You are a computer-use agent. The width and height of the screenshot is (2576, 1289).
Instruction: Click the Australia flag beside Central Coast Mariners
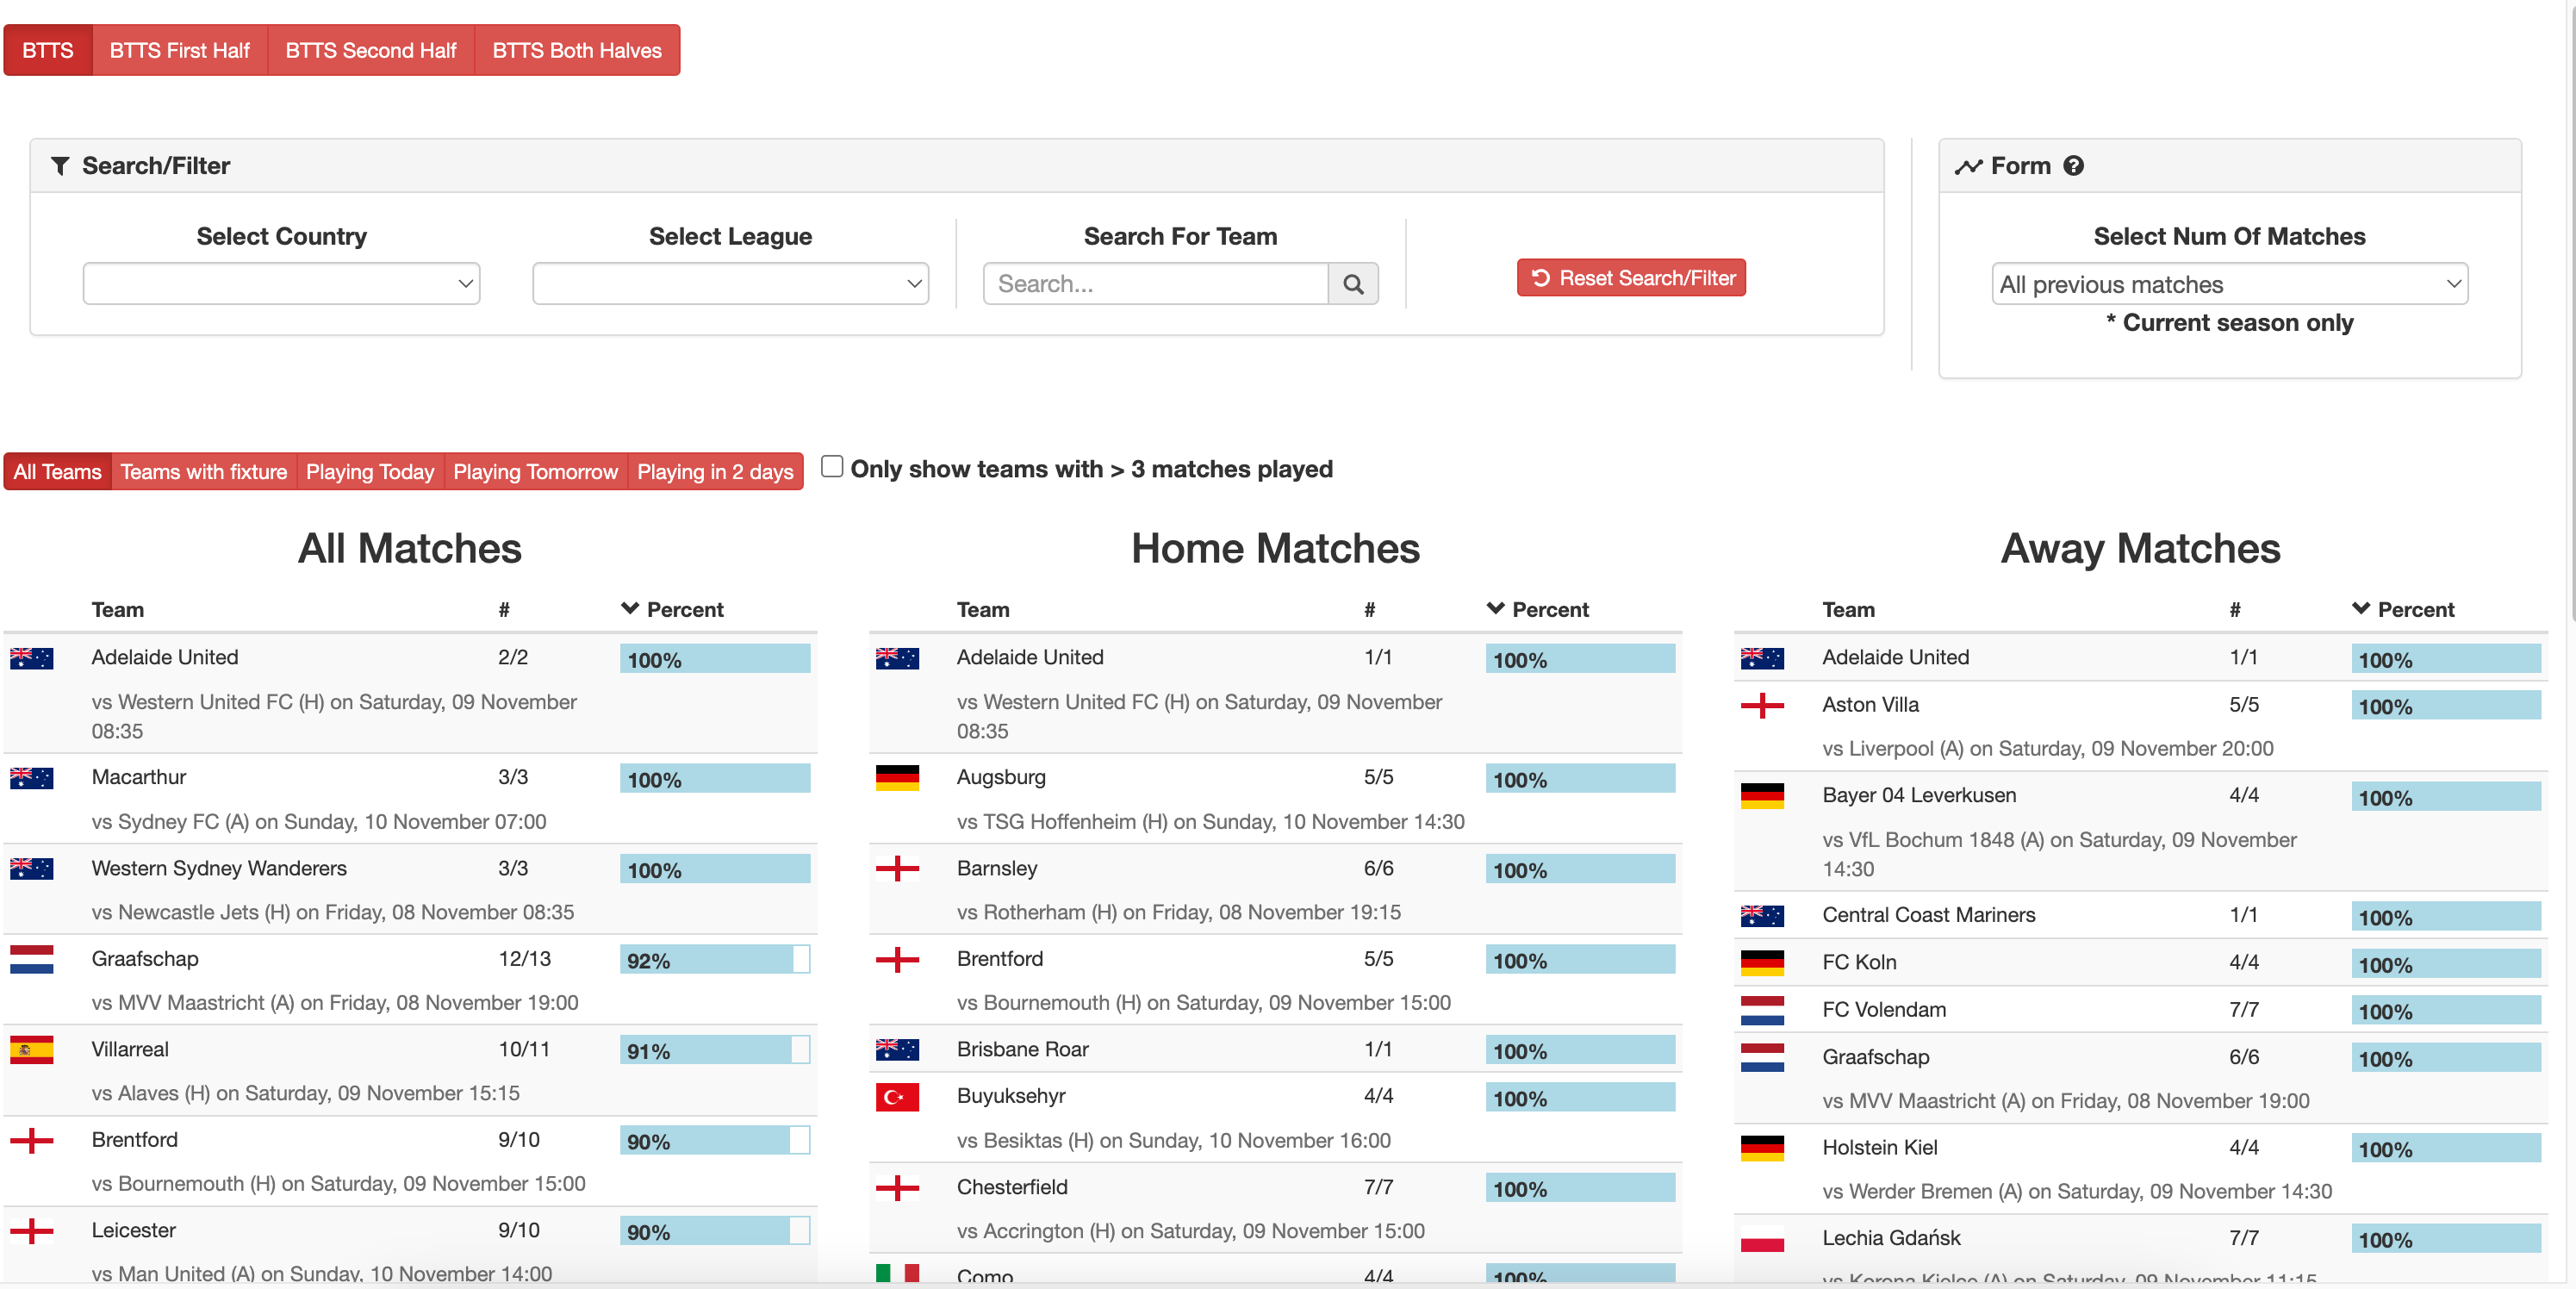click(1762, 916)
